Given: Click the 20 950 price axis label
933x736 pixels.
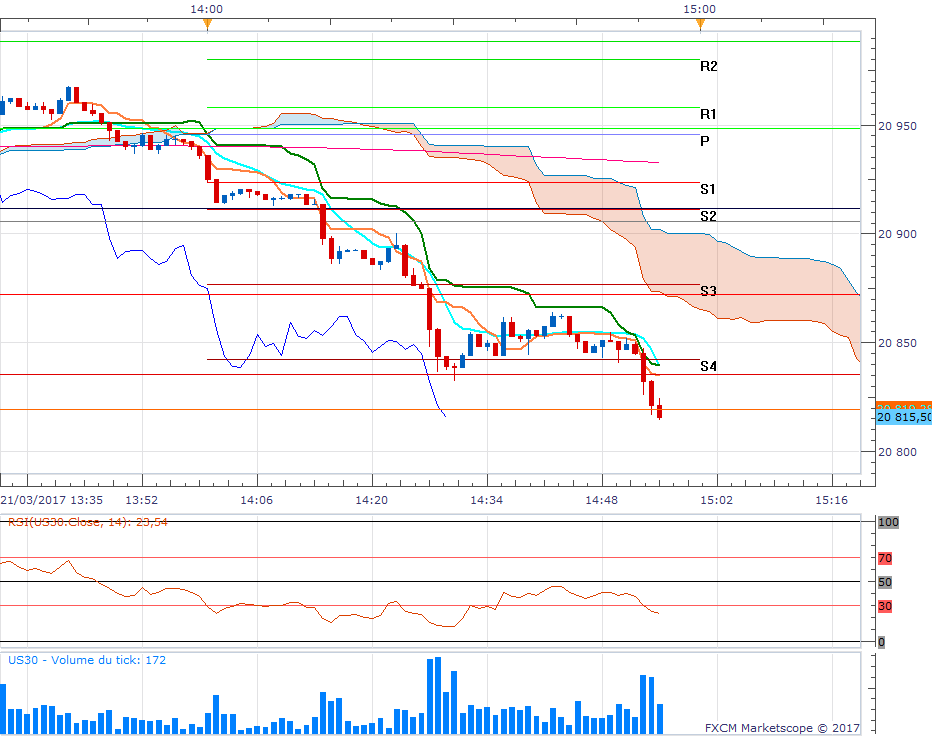Looking at the screenshot, I should (x=897, y=127).
